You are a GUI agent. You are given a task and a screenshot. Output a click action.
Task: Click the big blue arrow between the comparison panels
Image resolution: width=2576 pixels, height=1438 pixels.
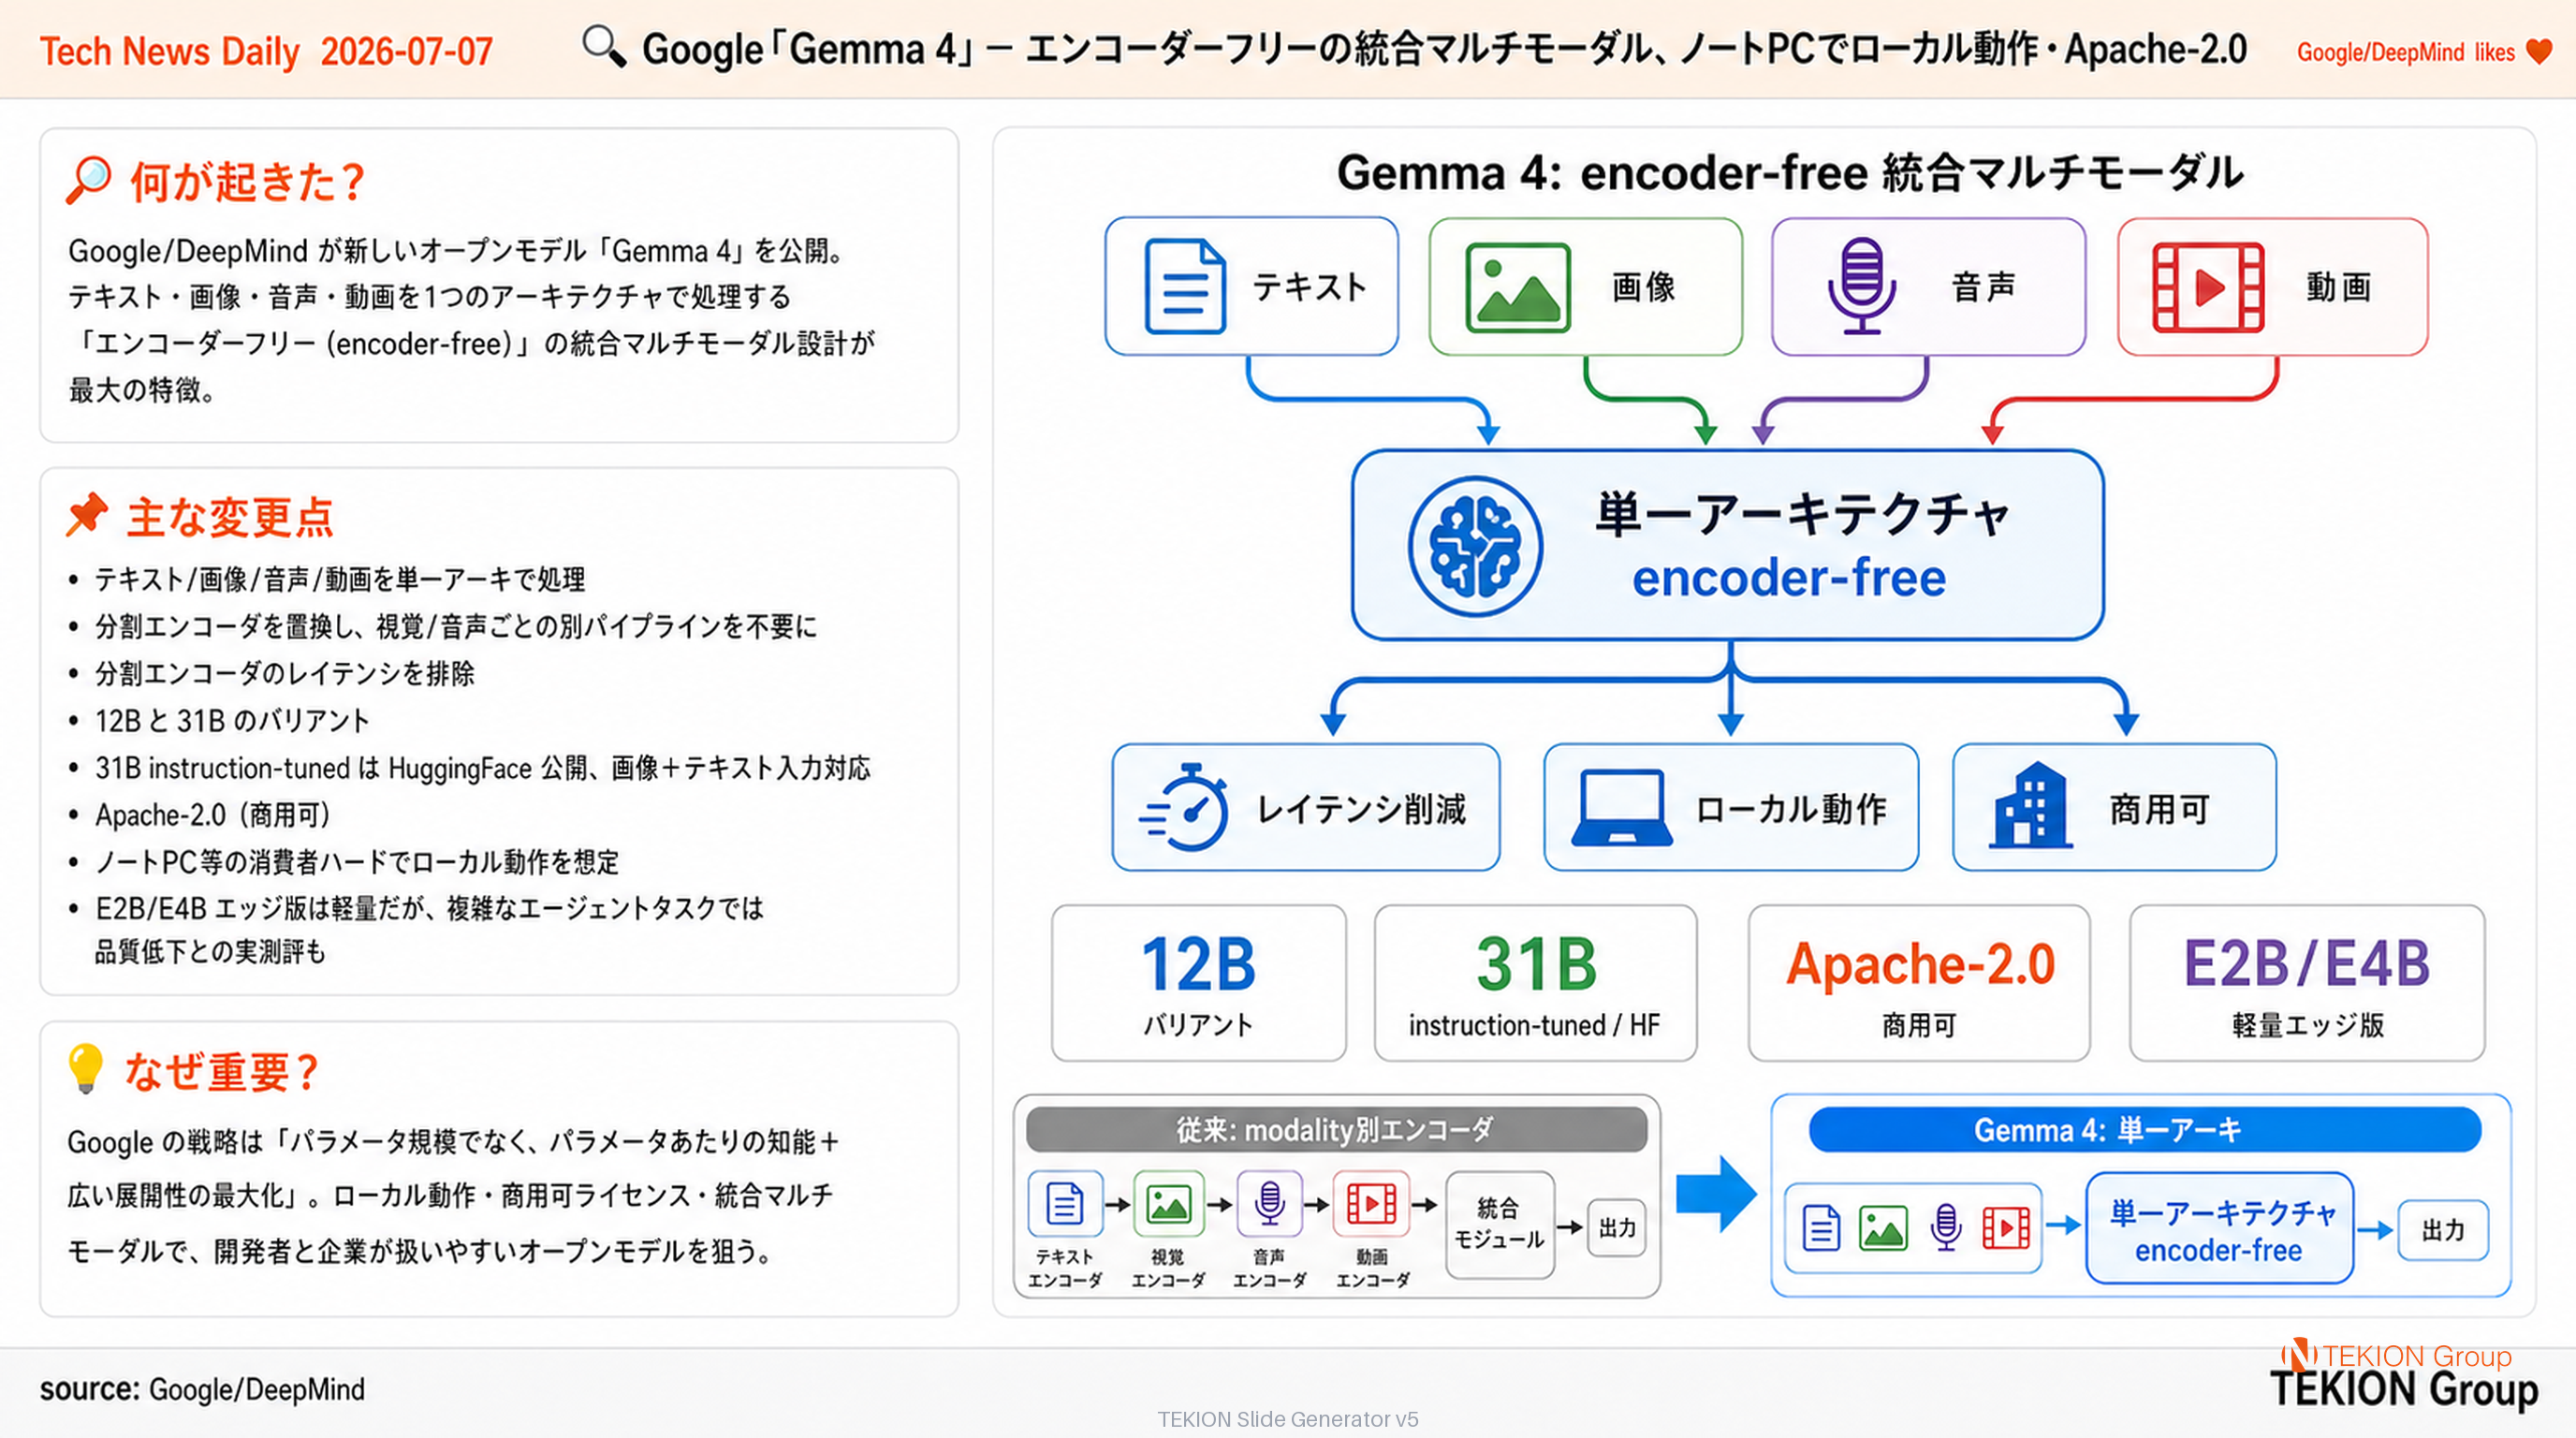pyautogui.click(x=1716, y=1194)
